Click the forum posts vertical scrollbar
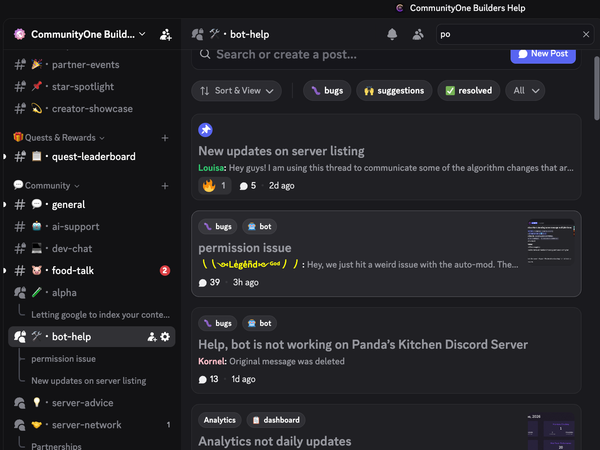 (597, 89)
